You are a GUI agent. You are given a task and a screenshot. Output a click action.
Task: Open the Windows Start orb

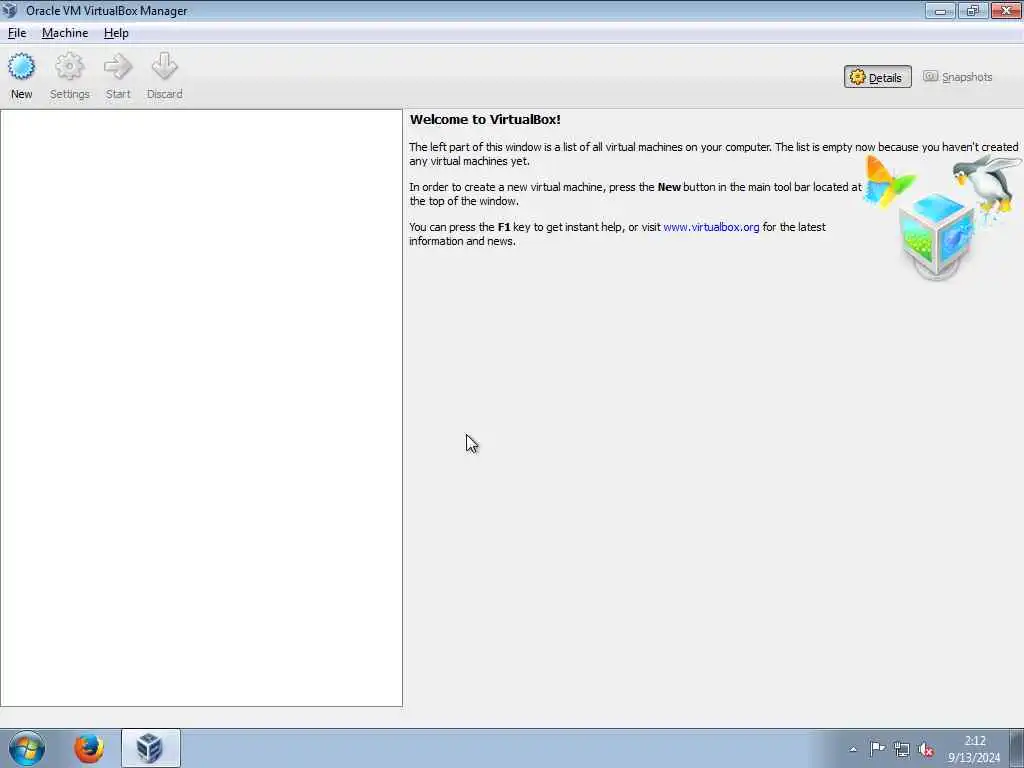[27, 748]
